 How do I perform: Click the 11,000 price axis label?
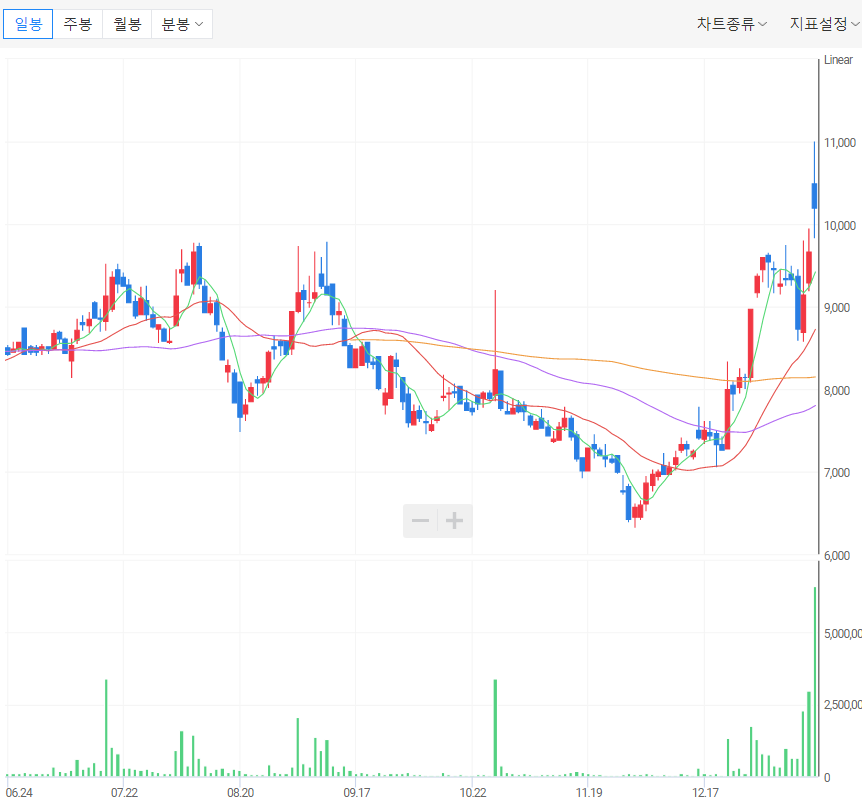(839, 143)
